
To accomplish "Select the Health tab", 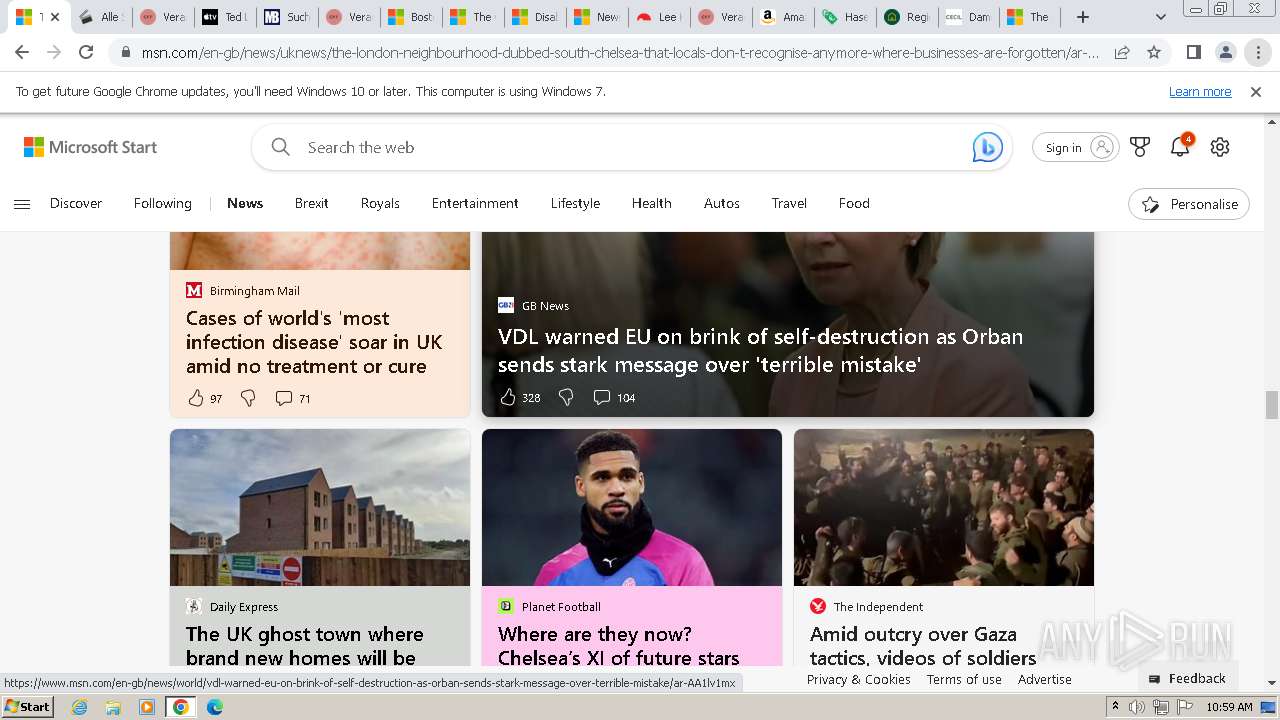I will coord(651,203).
